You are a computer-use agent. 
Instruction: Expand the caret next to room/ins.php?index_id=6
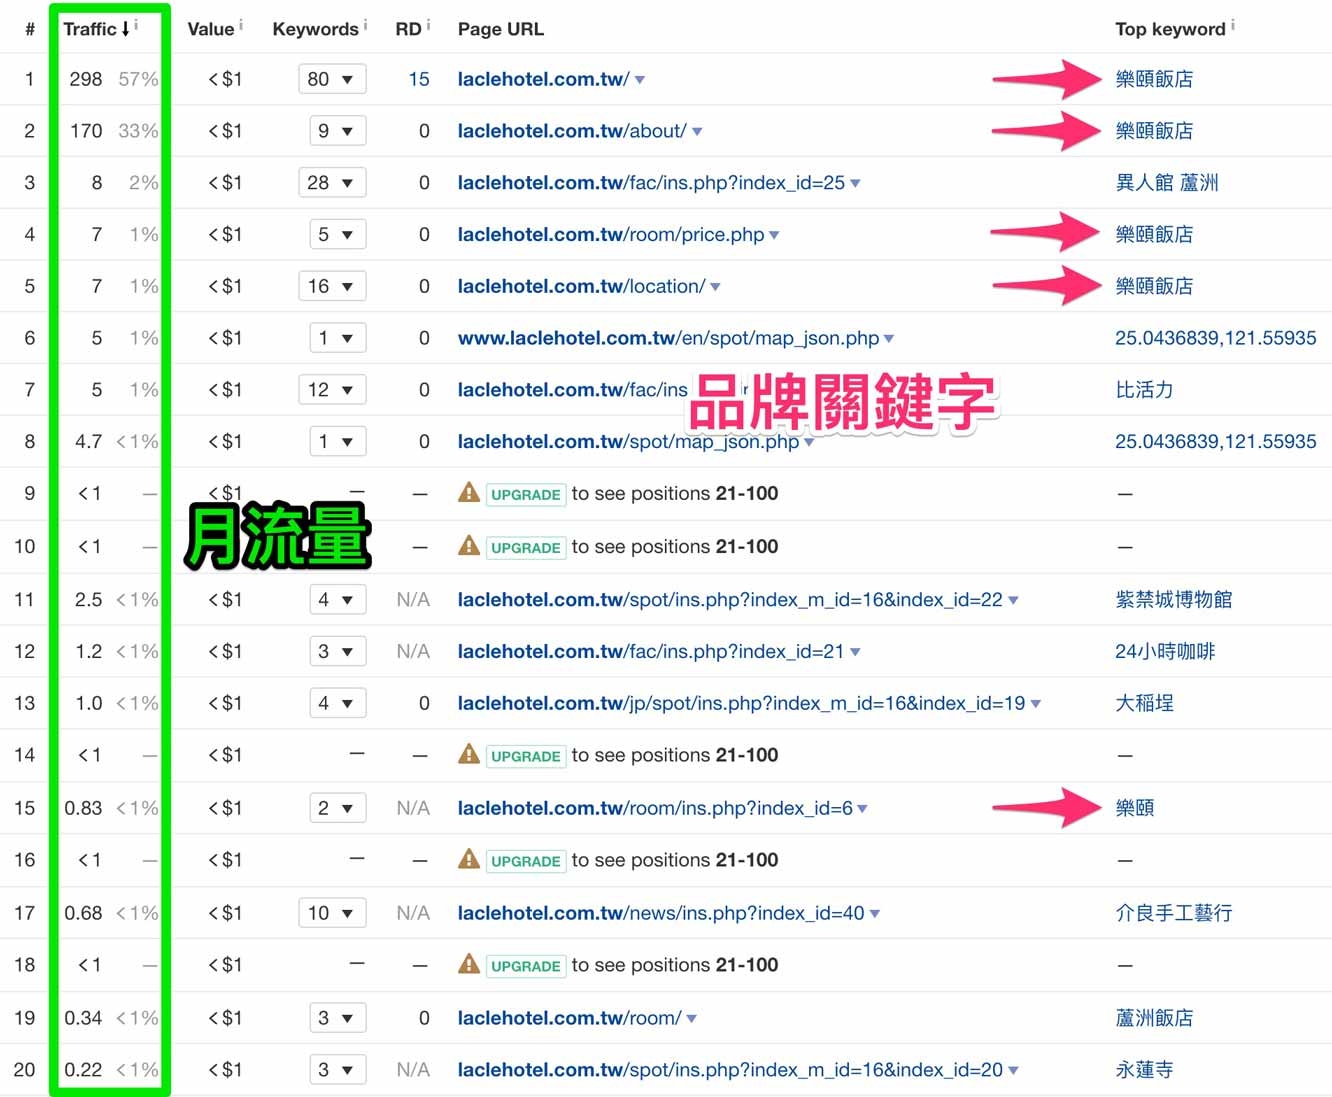(x=862, y=809)
